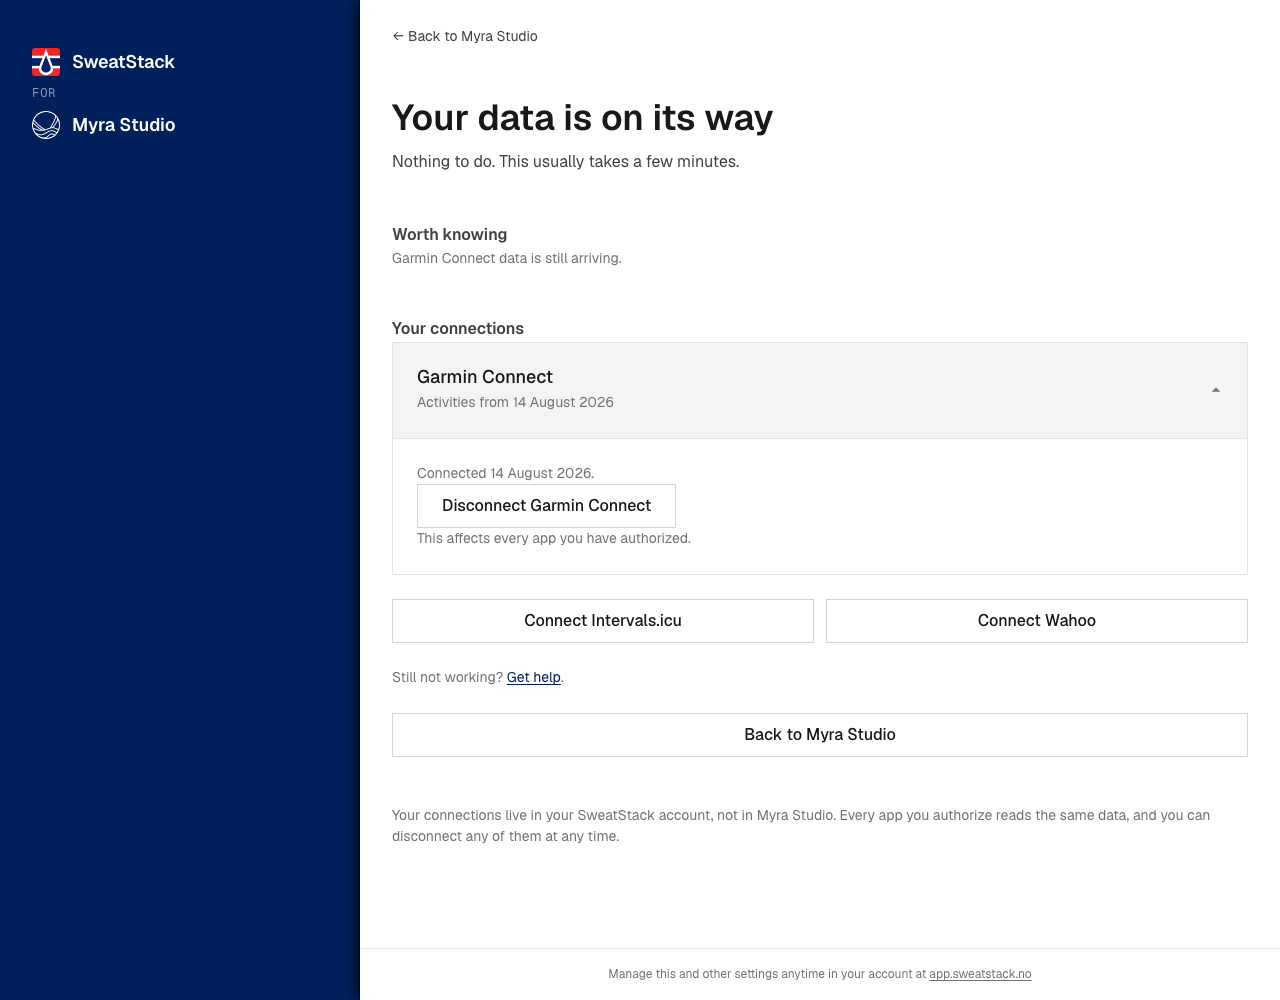Click the SweatStack brand name in sidebar

click(123, 62)
